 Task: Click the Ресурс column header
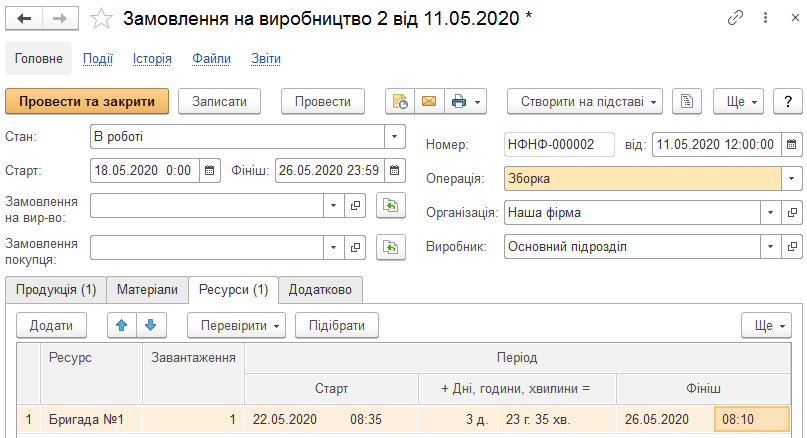coord(91,373)
